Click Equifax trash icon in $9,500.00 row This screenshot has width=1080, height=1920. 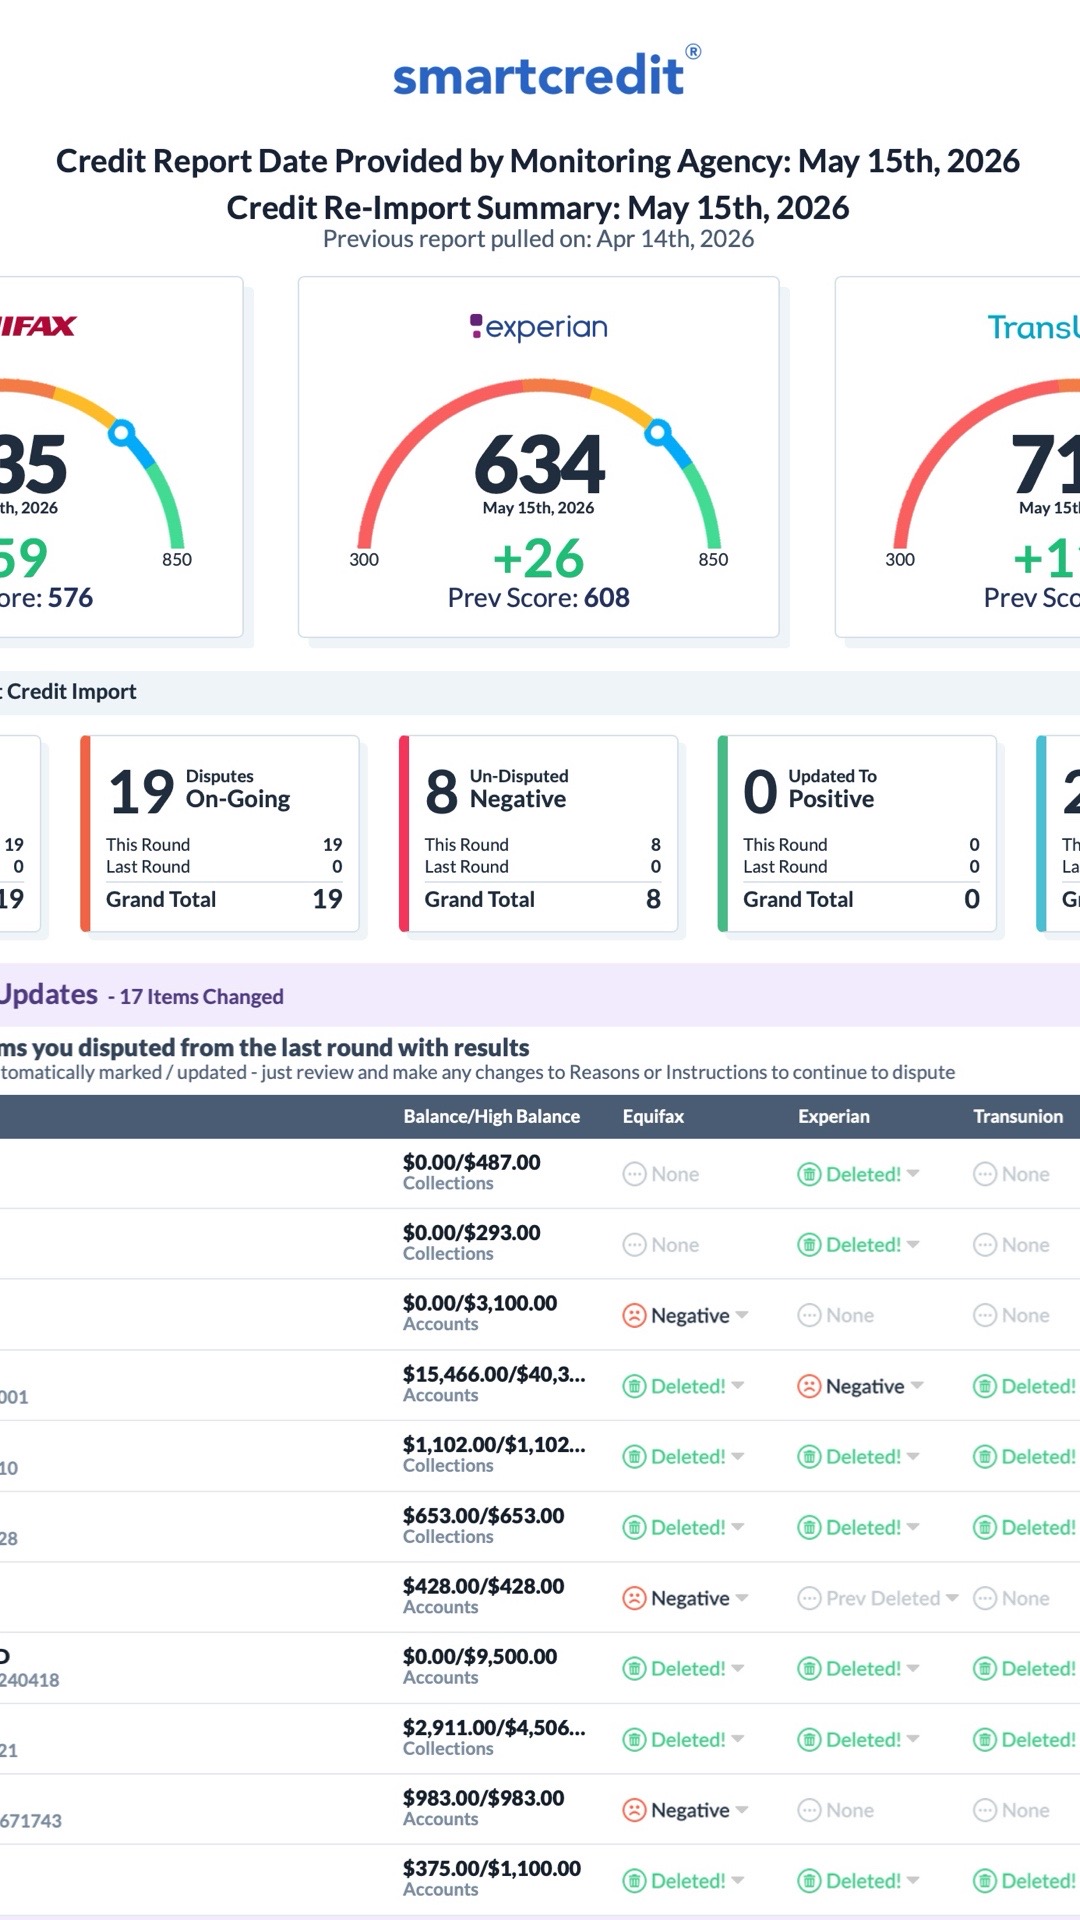634,1668
